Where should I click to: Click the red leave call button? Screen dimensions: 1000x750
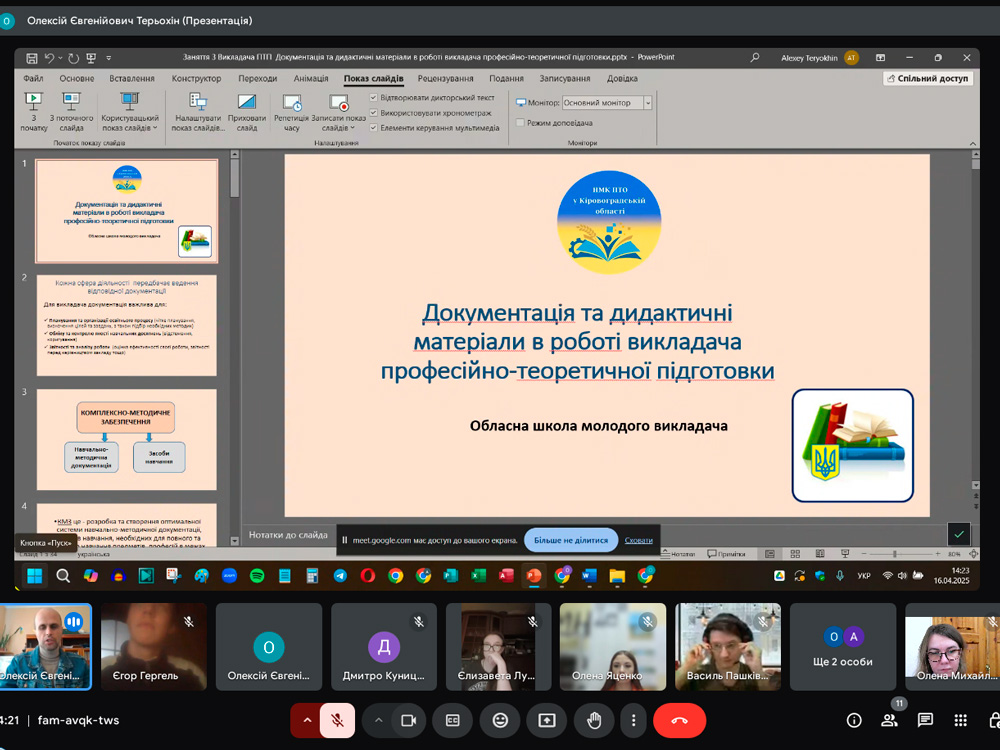(x=679, y=720)
